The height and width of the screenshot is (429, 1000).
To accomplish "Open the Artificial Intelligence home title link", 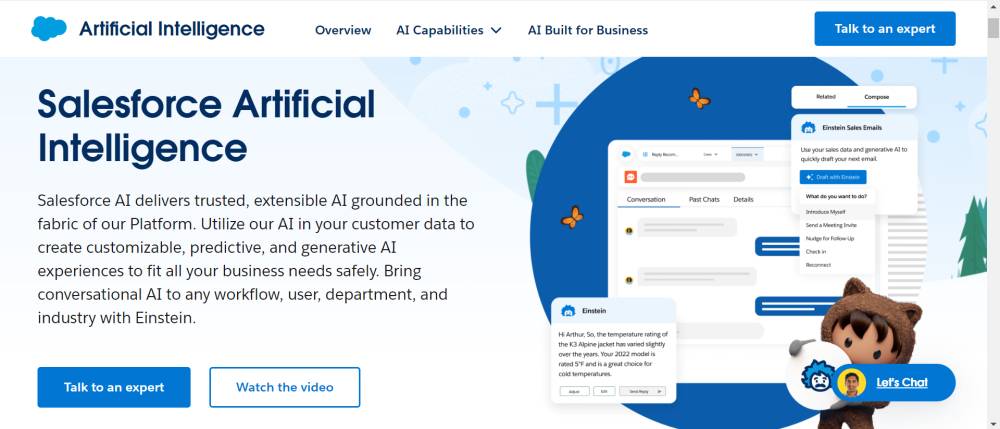I will (172, 29).
